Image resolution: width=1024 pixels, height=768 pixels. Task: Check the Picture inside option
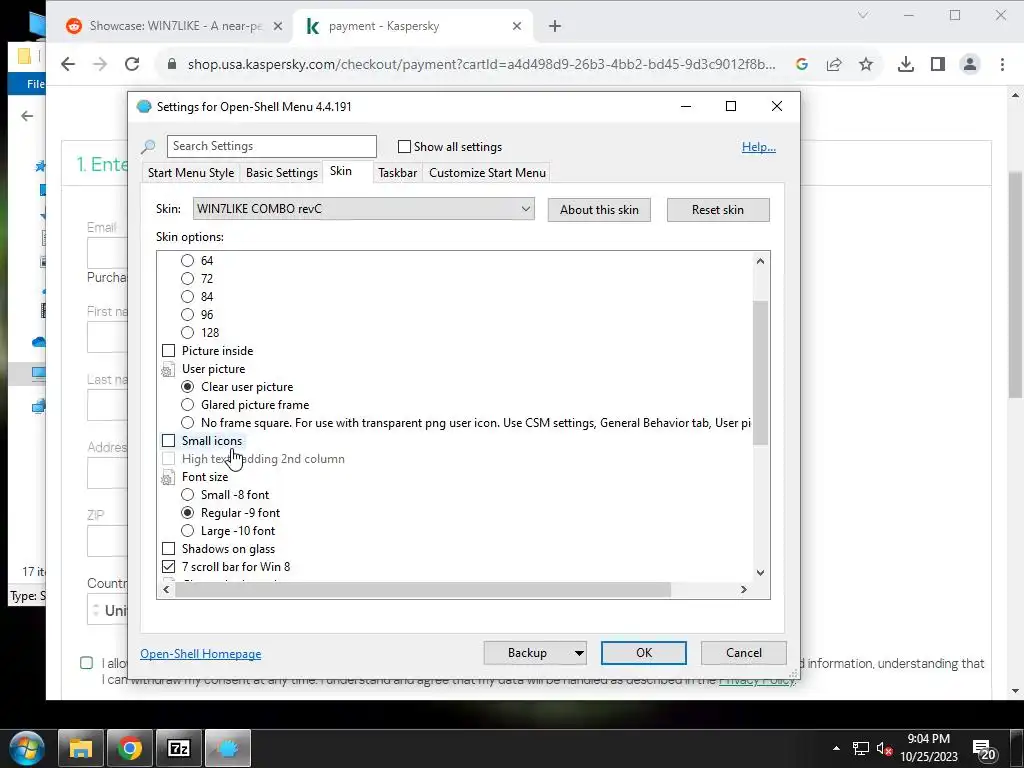point(168,351)
